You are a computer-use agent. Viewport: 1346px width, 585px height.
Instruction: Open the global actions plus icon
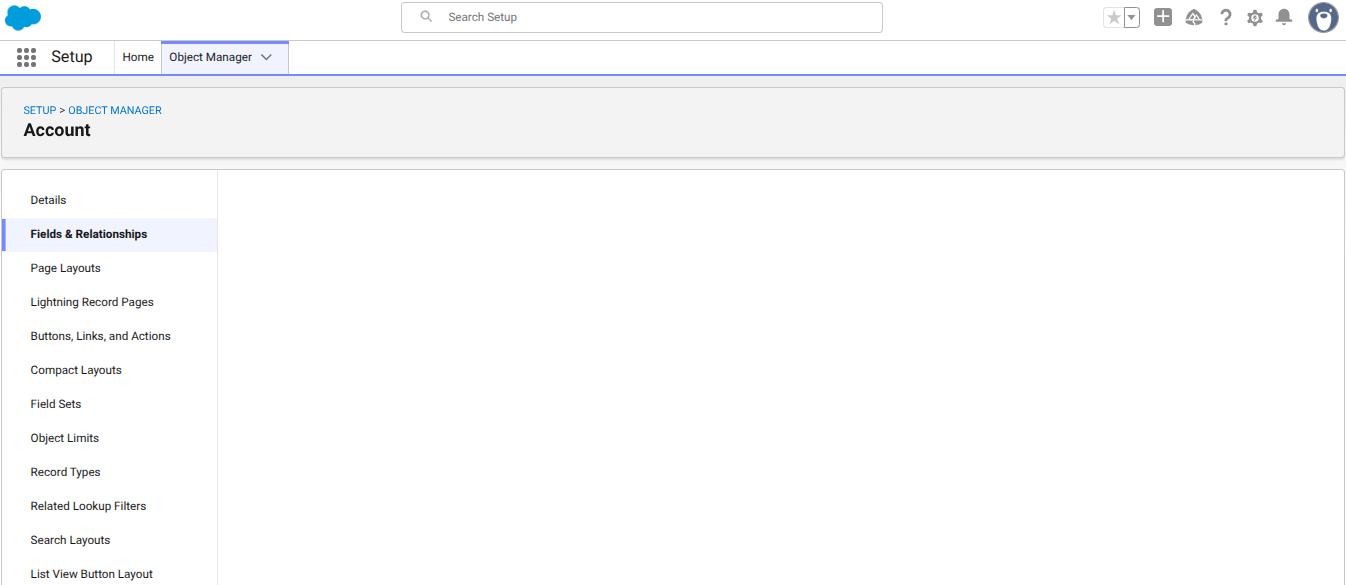(1163, 17)
